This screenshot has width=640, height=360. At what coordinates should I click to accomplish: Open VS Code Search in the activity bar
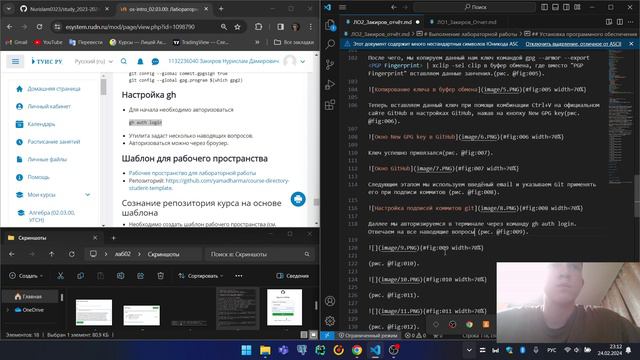click(x=330, y=44)
